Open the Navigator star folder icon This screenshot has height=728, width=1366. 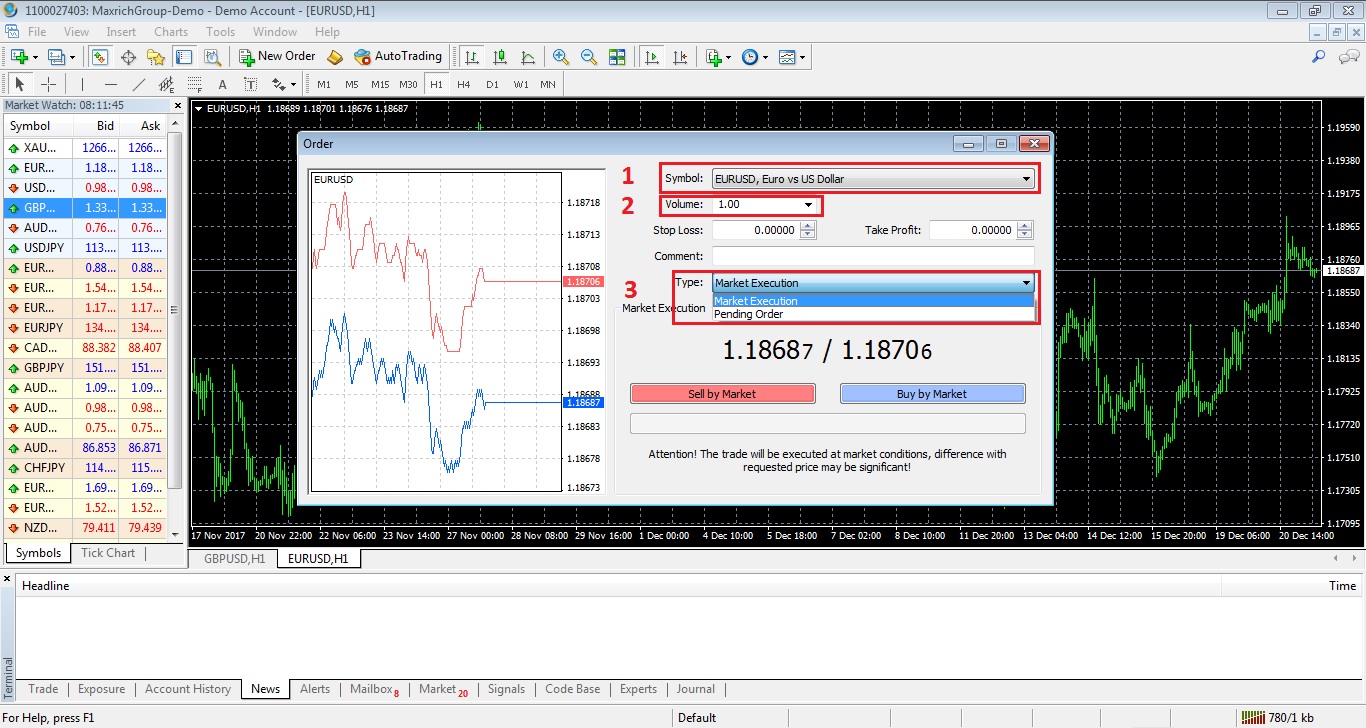pyautogui.click(x=156, y=57)
